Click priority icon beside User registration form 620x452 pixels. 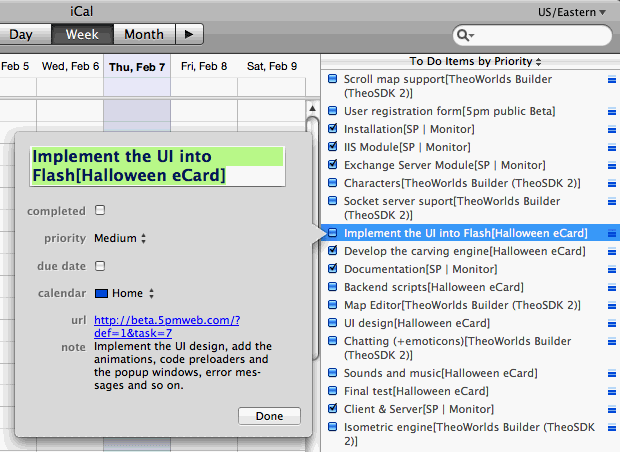[x=612, y=111]
